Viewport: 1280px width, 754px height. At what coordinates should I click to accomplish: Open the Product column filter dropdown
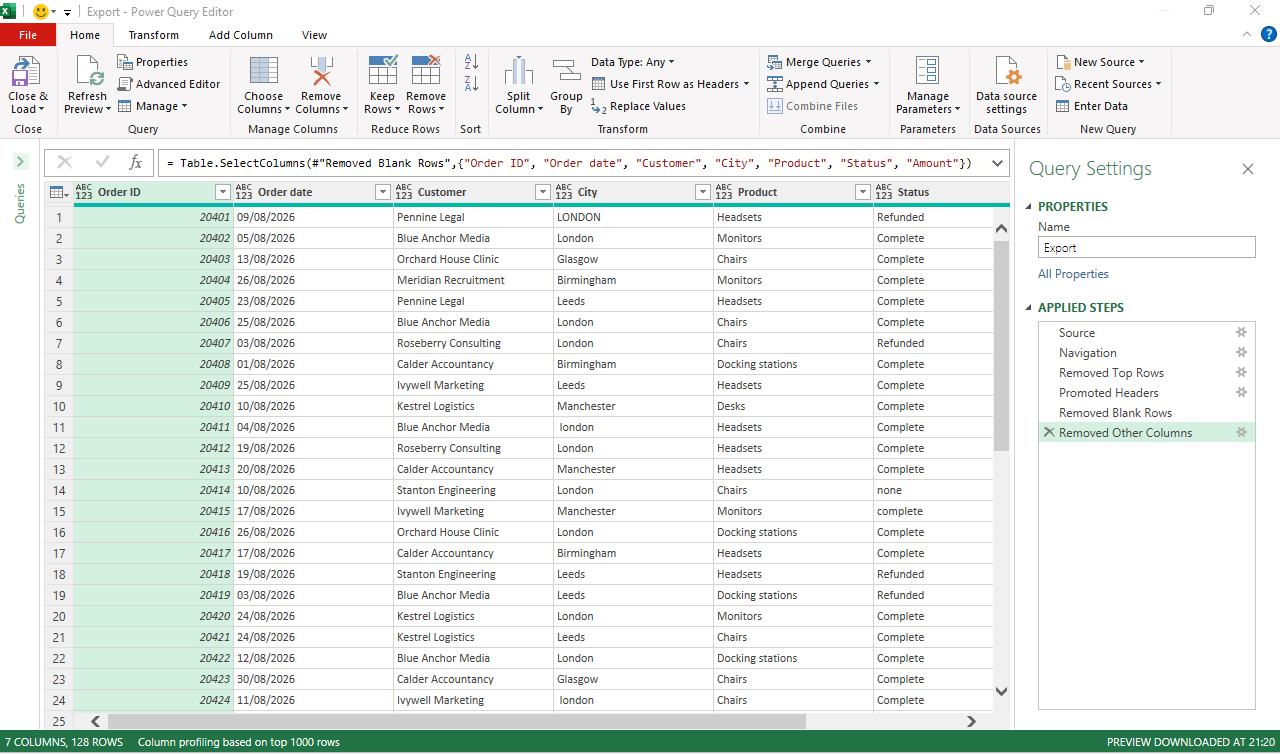(863, 192)
